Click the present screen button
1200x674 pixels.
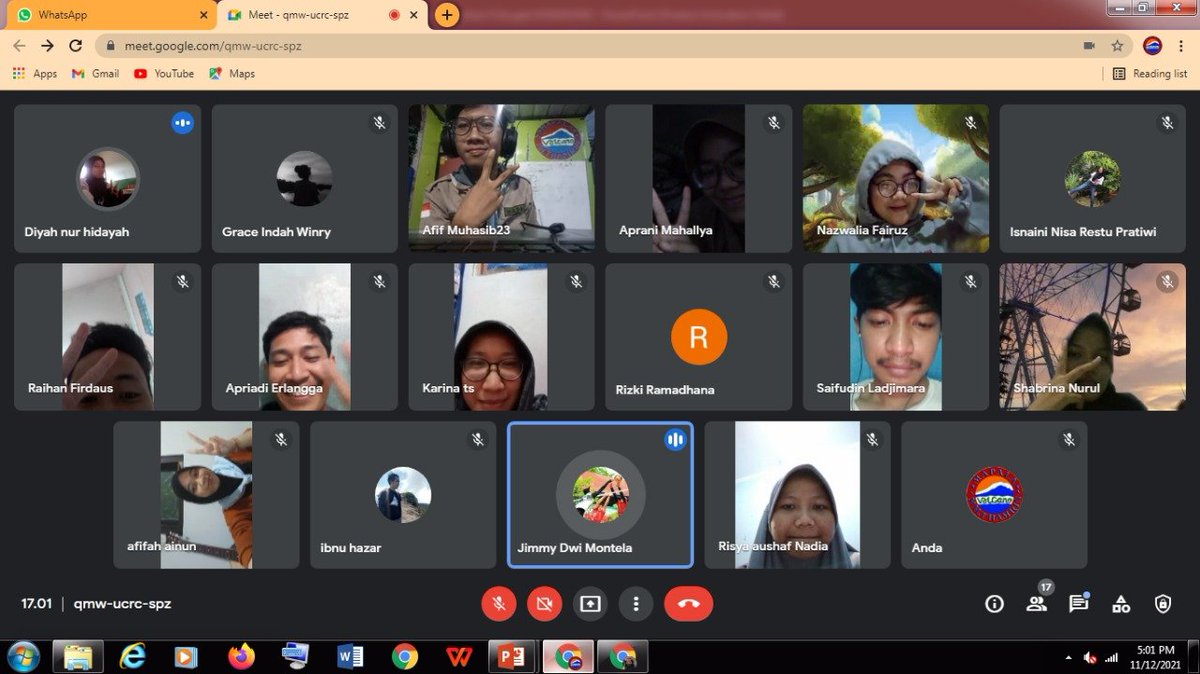pyautogui.click(x=591, y=604)
